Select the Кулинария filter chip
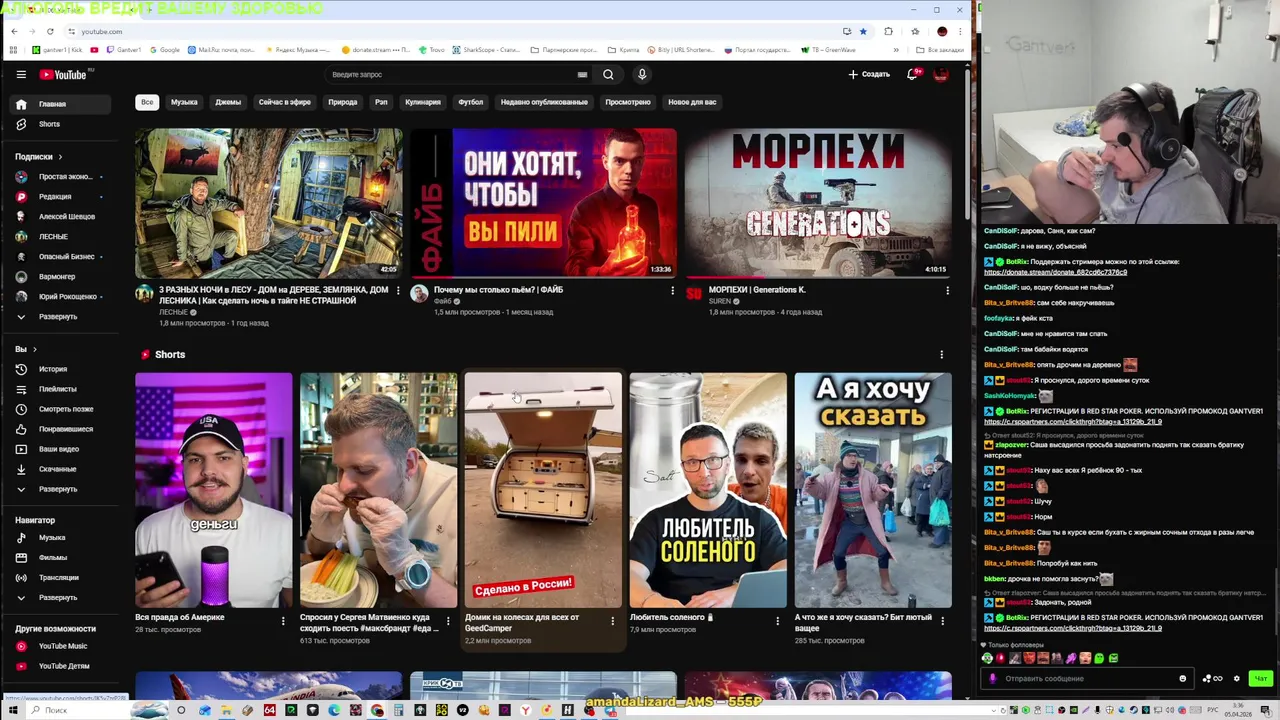Viewport: 1280px width, 720px height. click(x=423, y=102)
